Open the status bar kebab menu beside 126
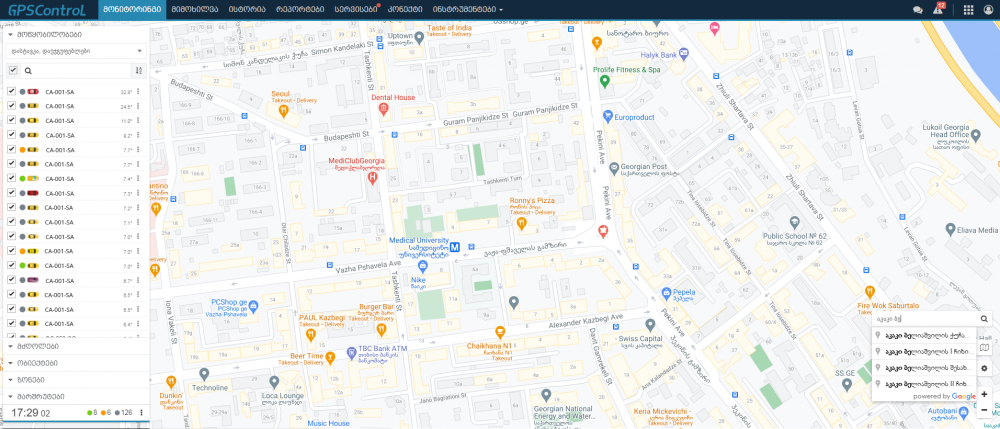Image resolution: width=1000 pixels, height=429 pixels. [141, 412]
